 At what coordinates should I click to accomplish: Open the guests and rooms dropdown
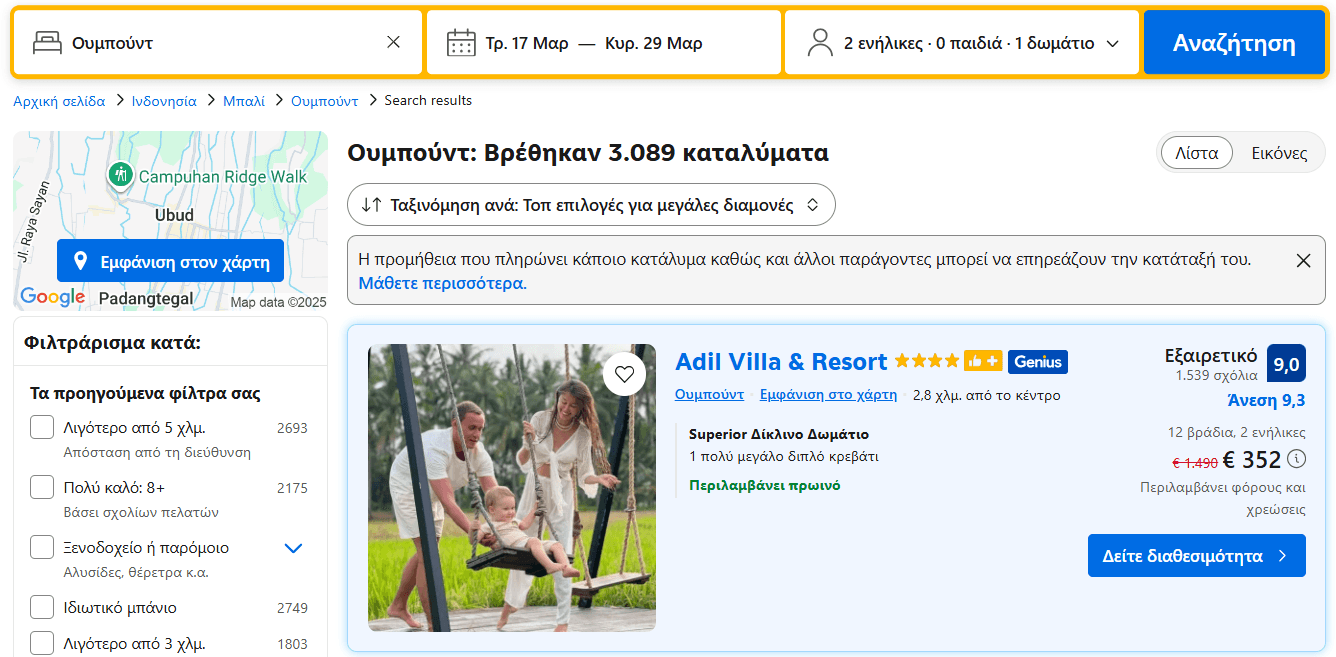click(x=962, y=43)
